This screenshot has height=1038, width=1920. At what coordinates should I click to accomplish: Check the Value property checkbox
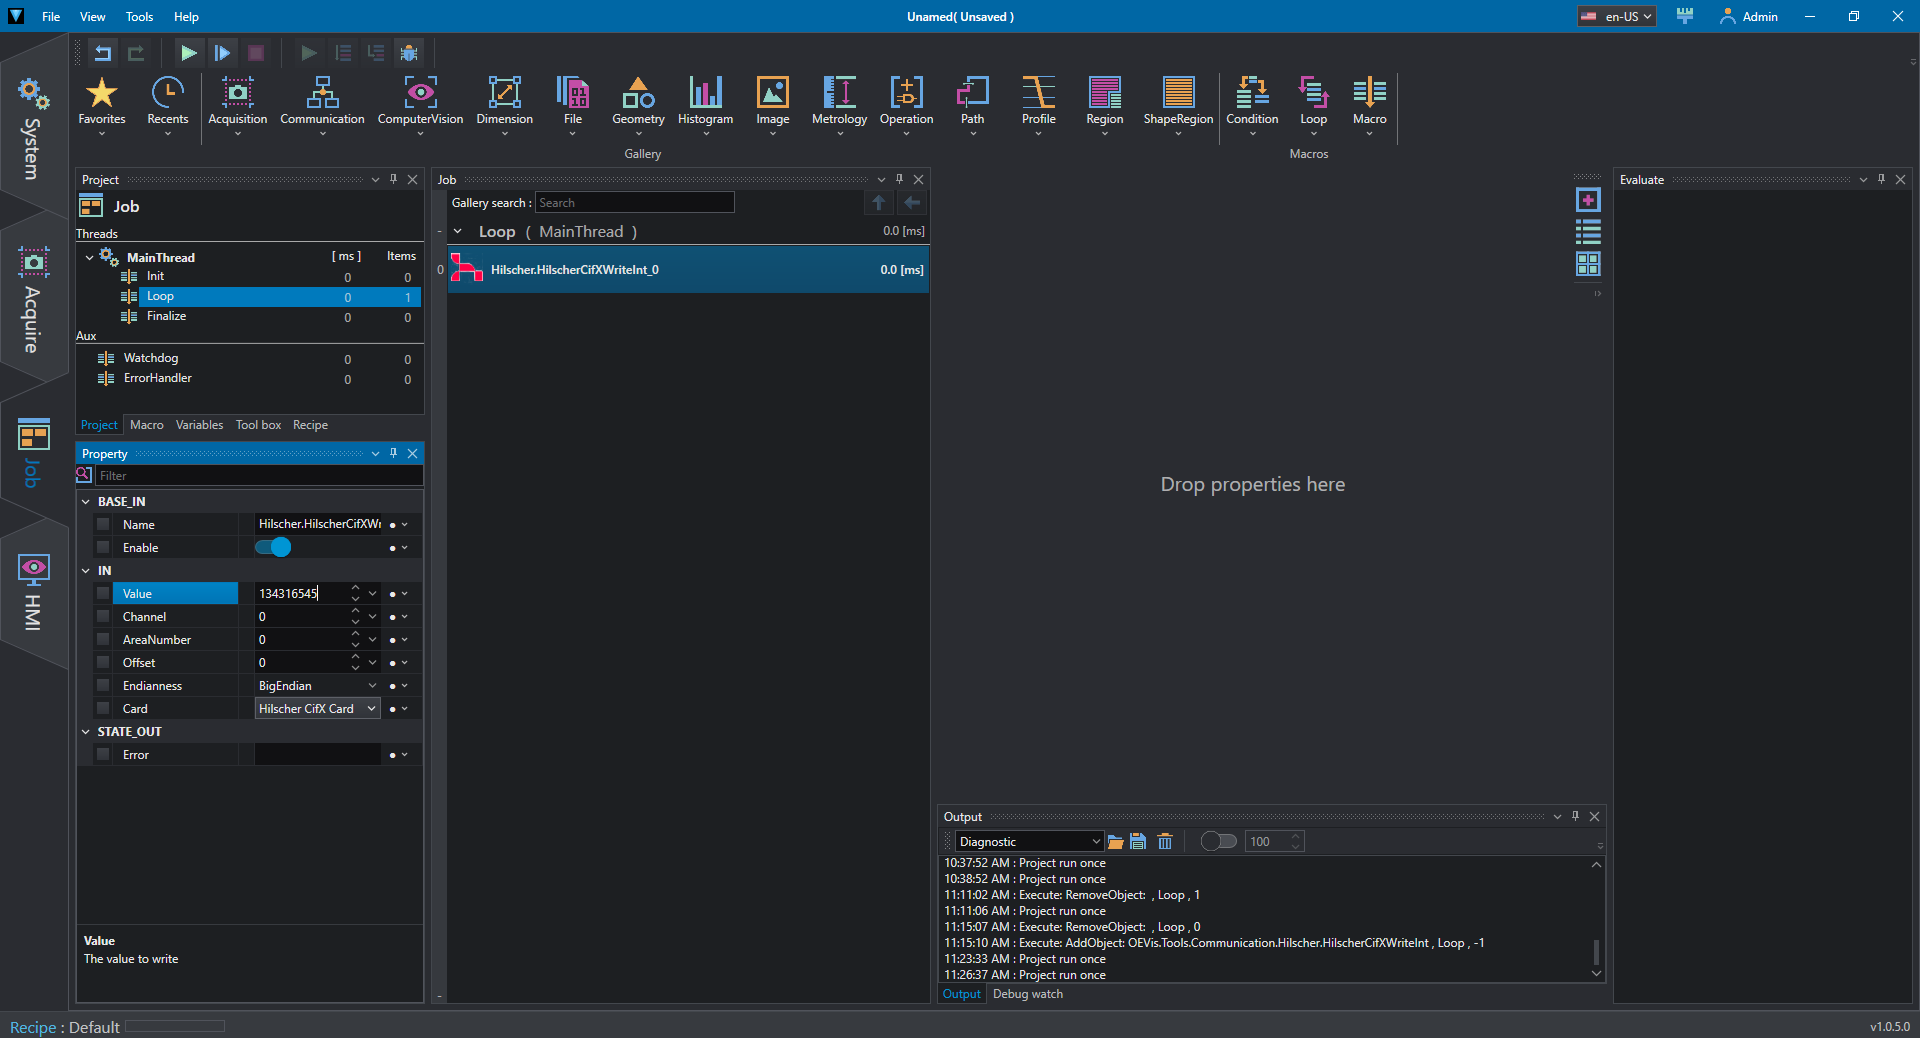103,594
